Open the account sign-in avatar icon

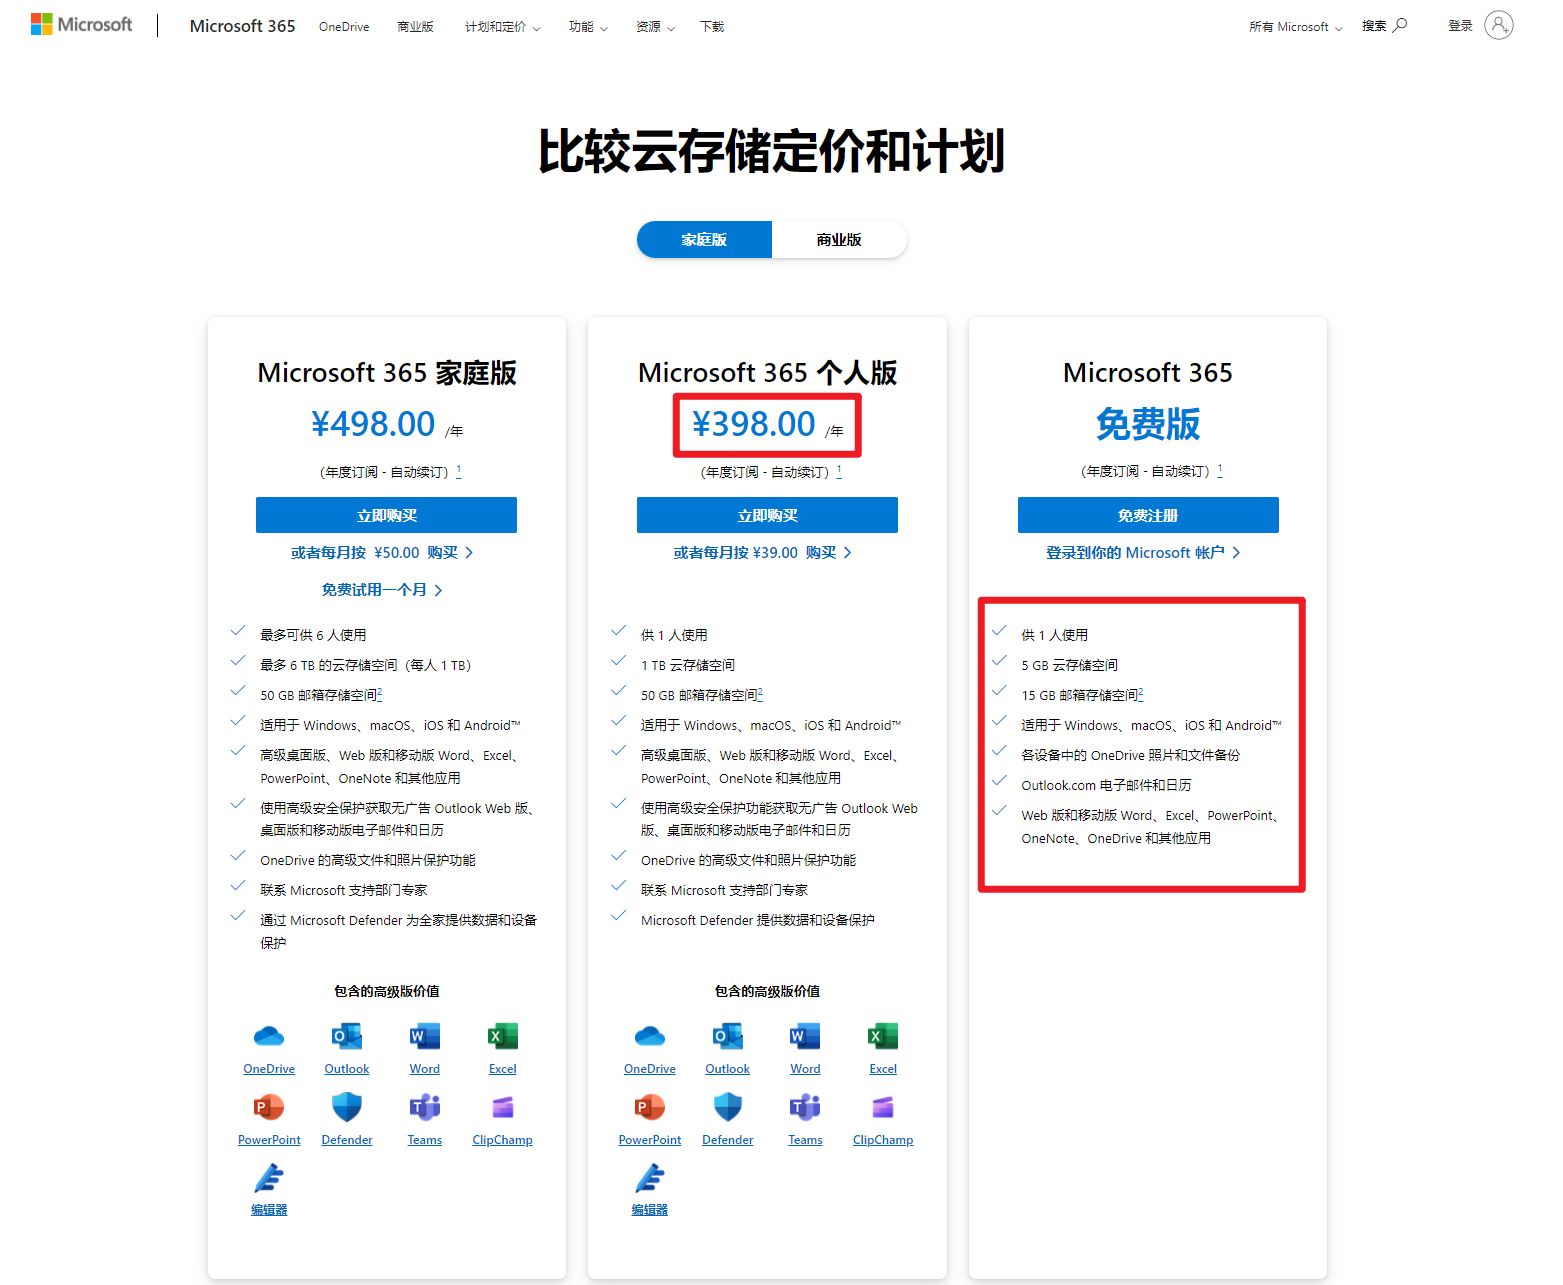(x=1498, y=25)
